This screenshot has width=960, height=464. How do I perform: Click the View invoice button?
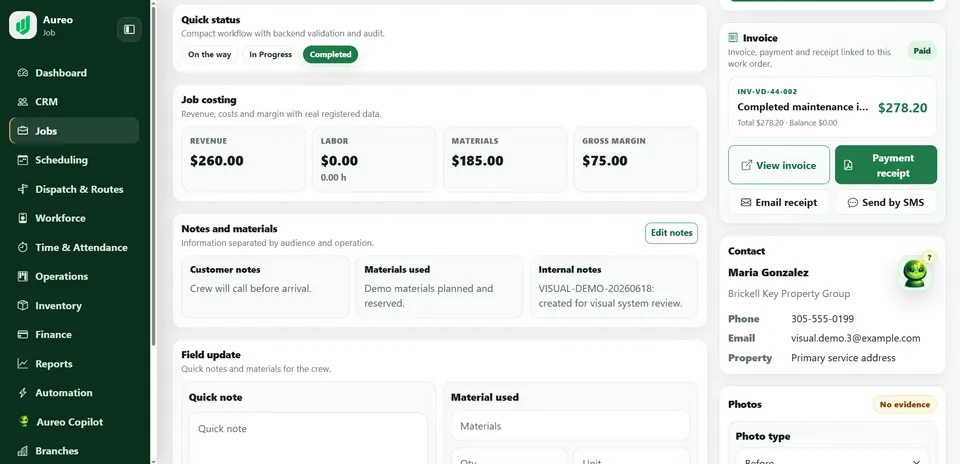pos(779,165)
